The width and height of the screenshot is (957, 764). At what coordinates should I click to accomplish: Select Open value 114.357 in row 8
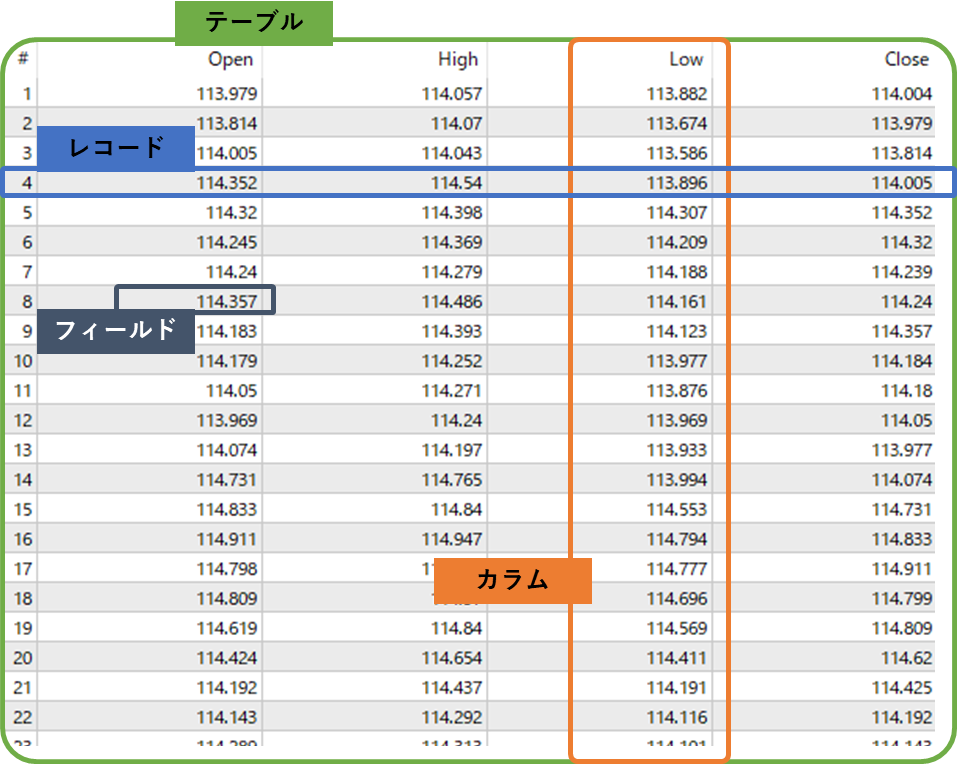(x=226, y=302)
